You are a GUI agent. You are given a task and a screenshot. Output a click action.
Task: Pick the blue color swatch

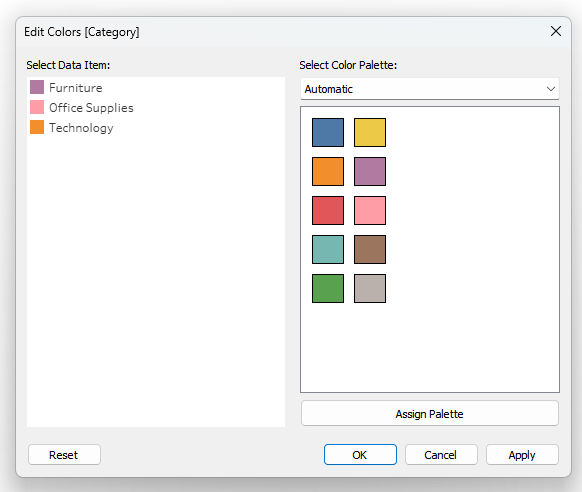click(x=328, y=132)
